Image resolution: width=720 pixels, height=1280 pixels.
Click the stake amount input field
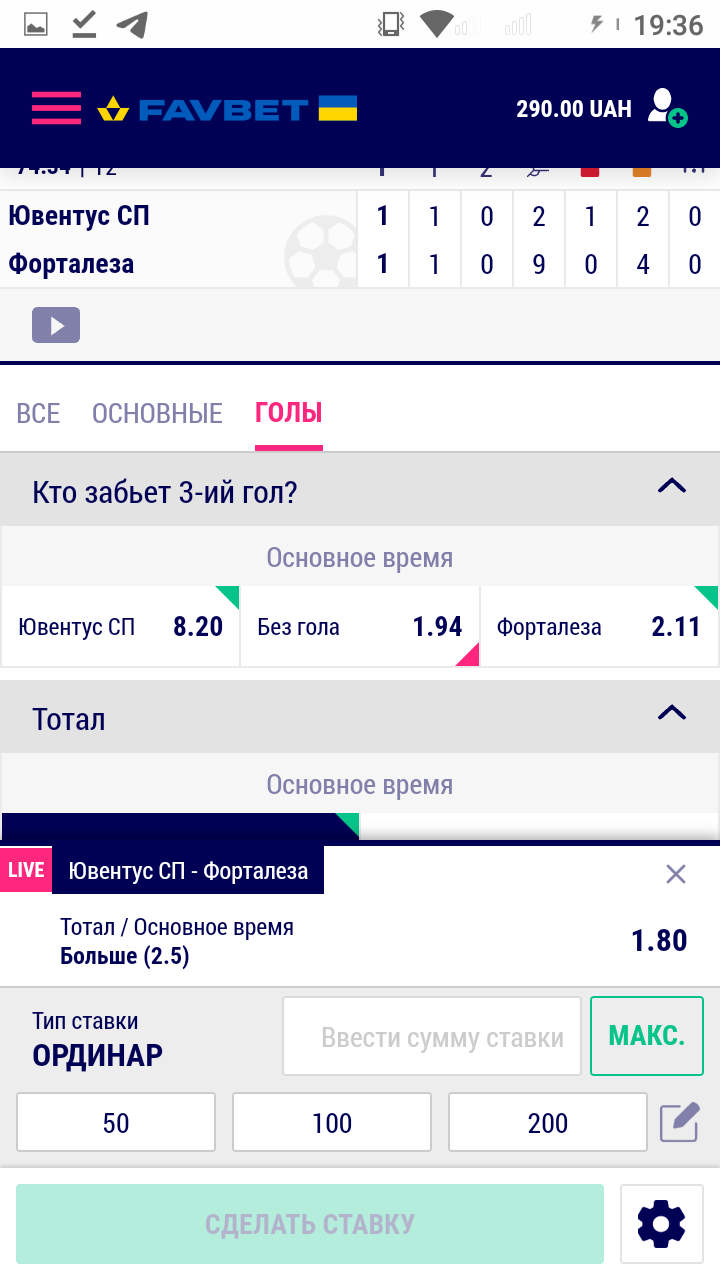pyautogui.click(x=431, y=1035)
